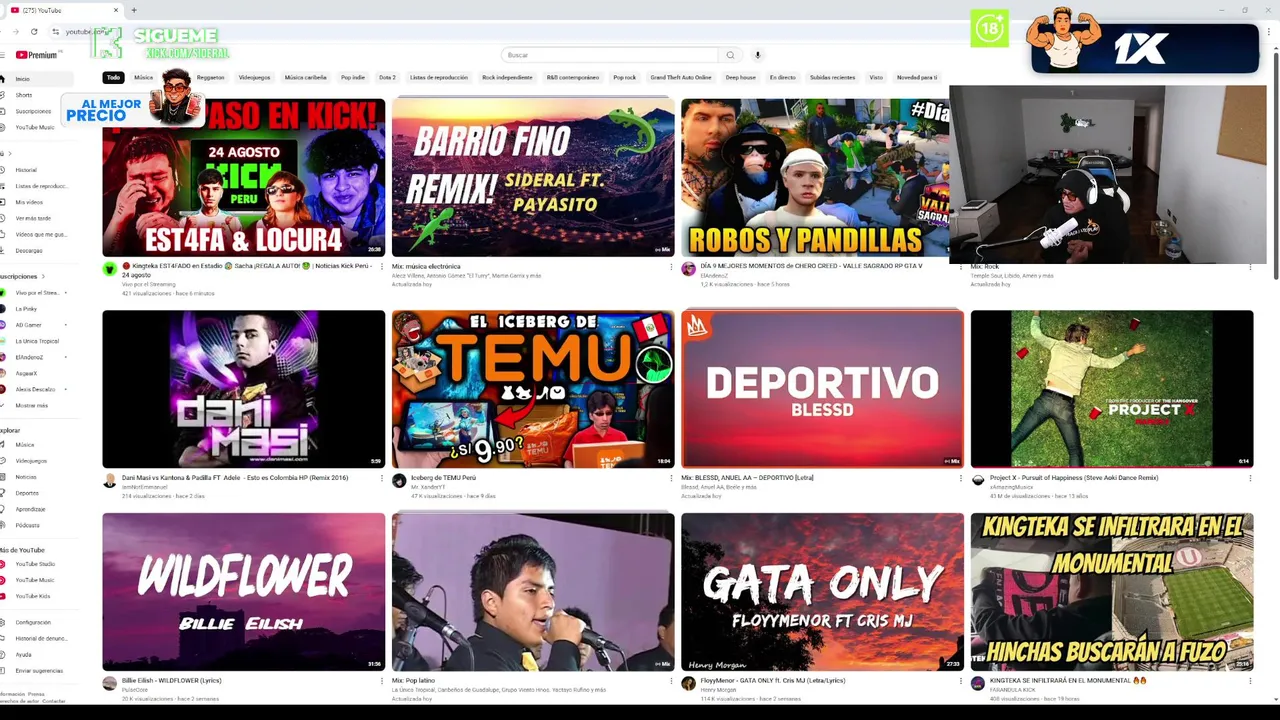Open the Ayuda help icon
The height and width of the screenshot is (720, 1280).
coord(3,655)
